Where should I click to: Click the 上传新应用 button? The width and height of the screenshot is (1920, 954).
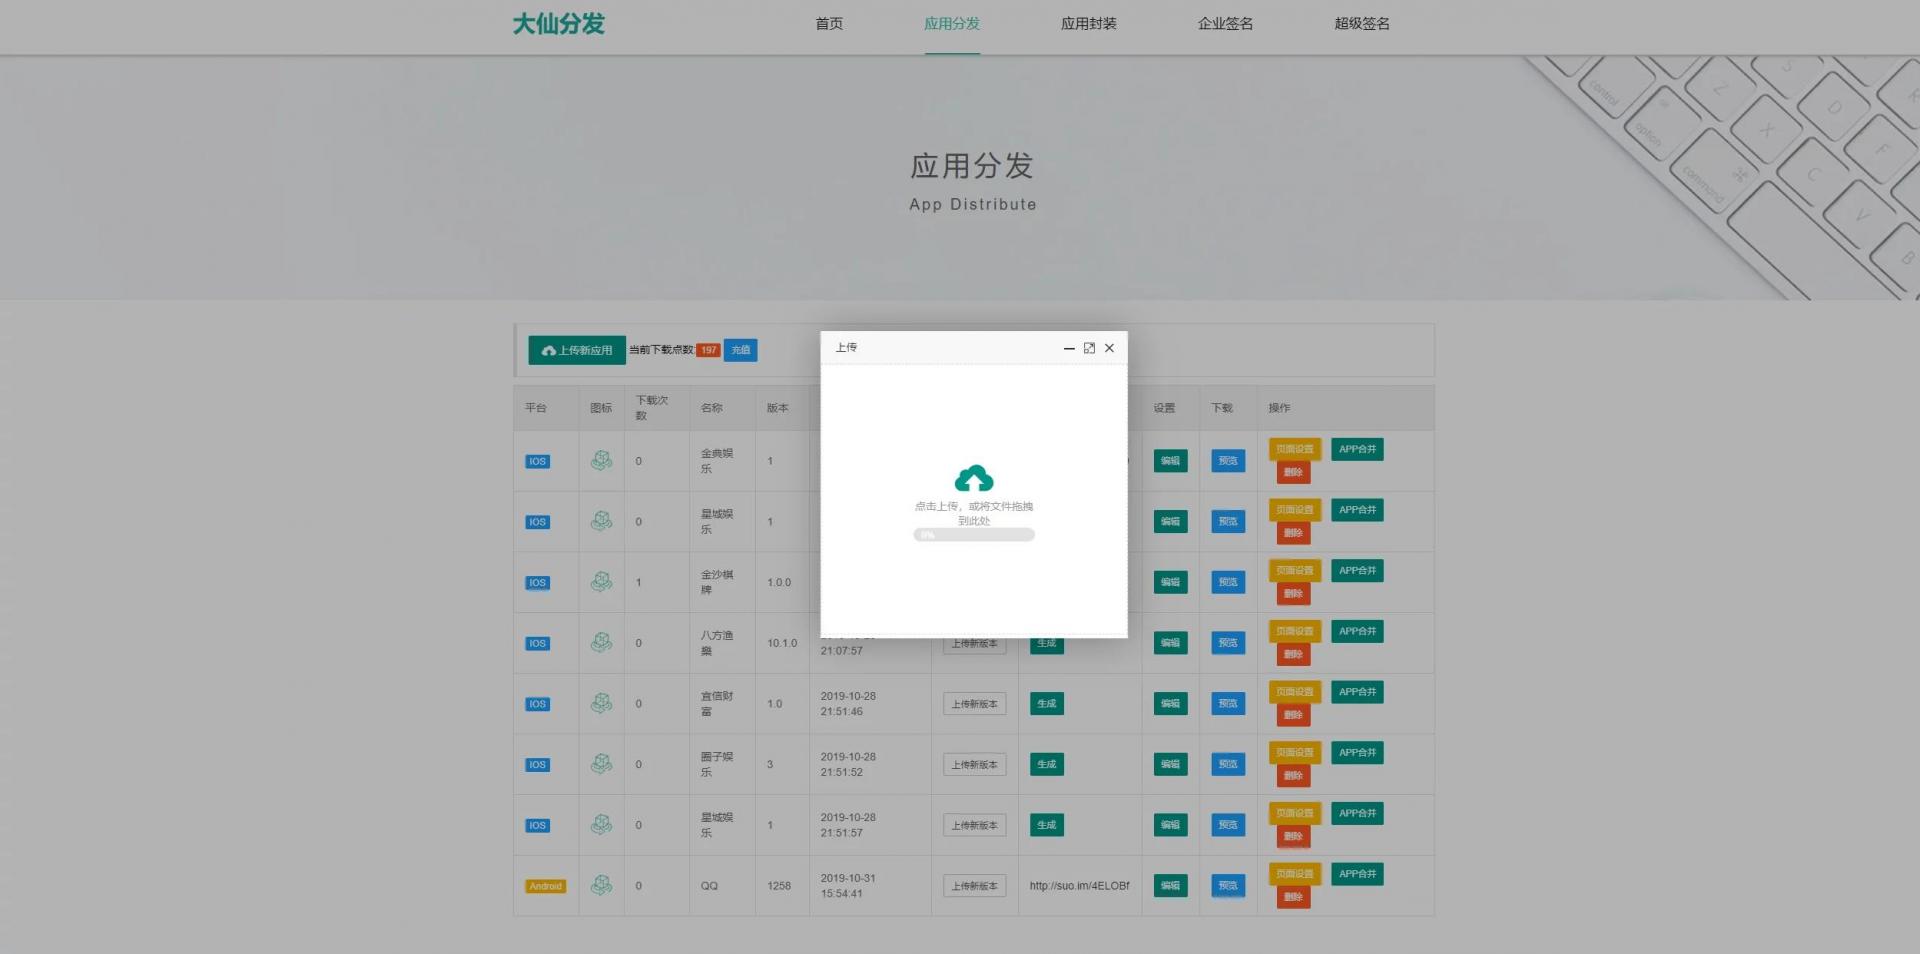tap(578, 350)
